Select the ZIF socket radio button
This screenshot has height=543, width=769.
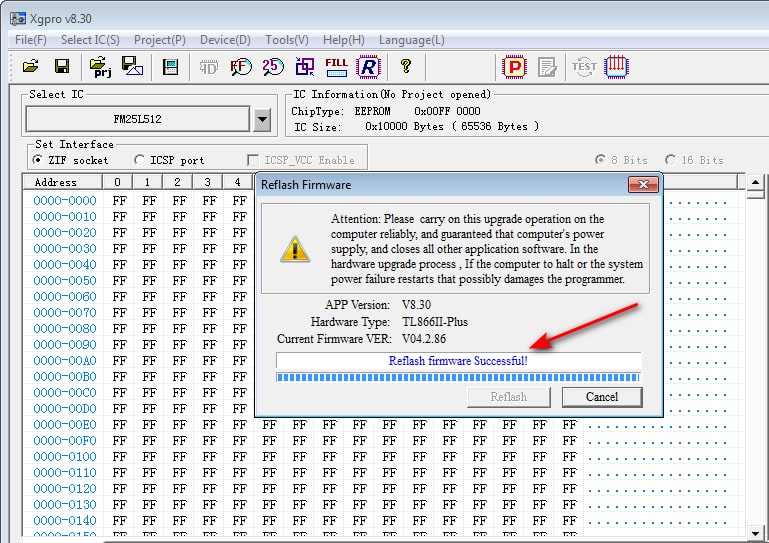coord(38,160)
